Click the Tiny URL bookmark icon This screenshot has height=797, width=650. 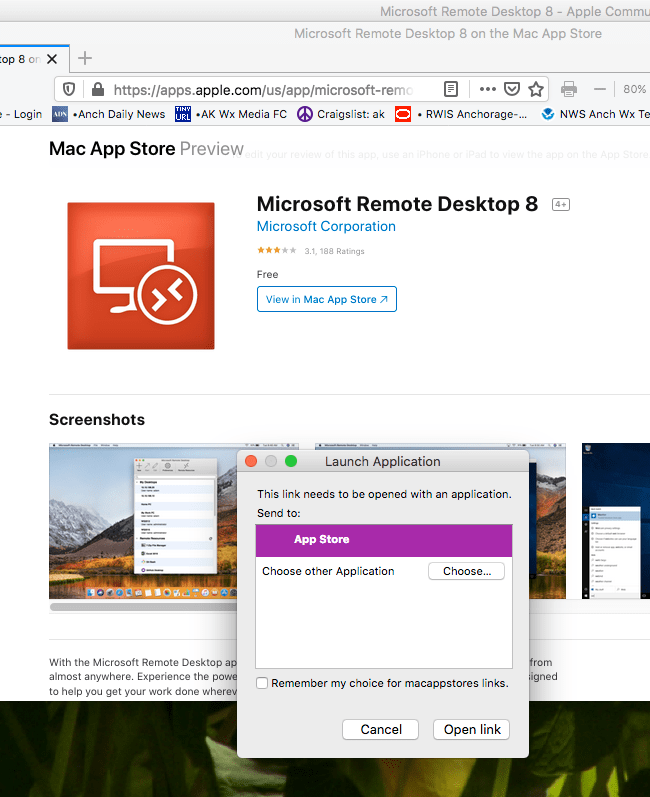pyautogui.click(x=183, y=114)
